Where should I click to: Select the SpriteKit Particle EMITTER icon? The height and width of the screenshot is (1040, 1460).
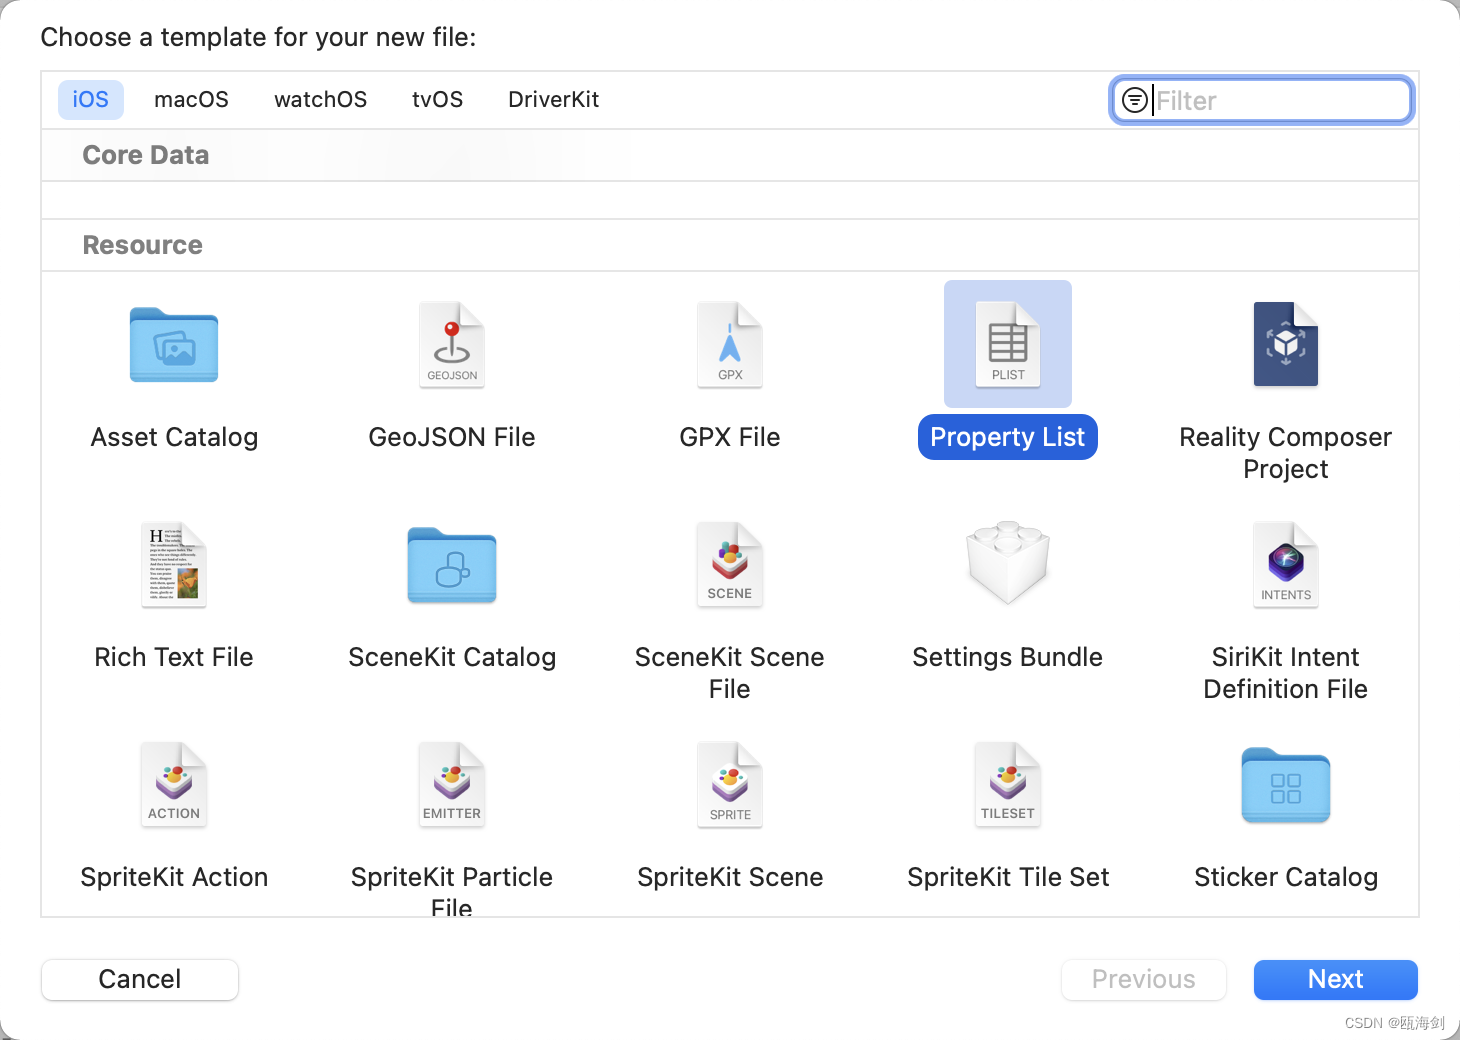452,785
